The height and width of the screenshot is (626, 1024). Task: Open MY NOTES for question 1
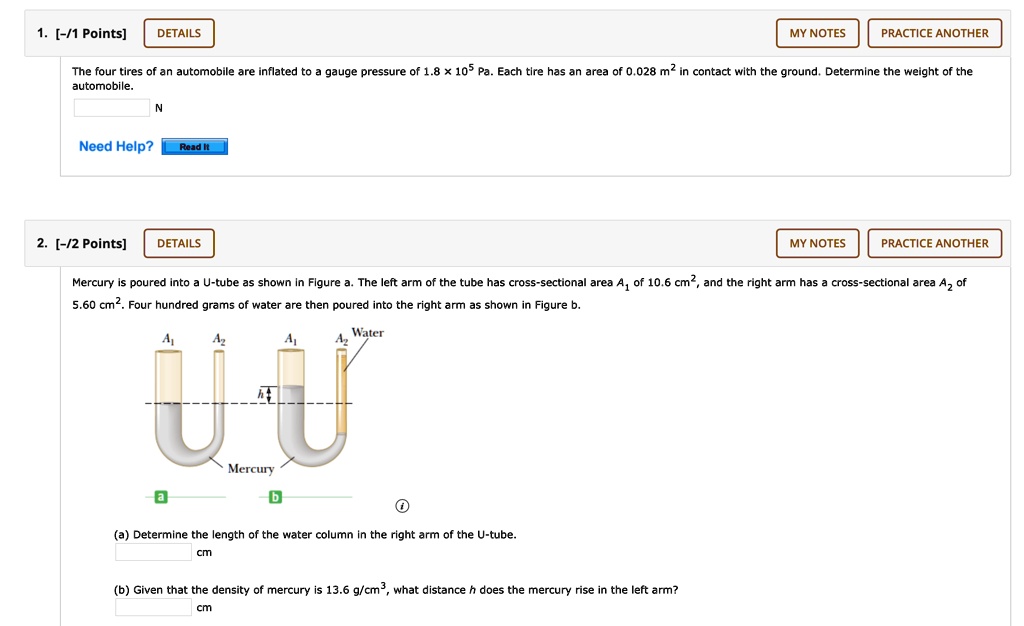(x=817, y=33)
